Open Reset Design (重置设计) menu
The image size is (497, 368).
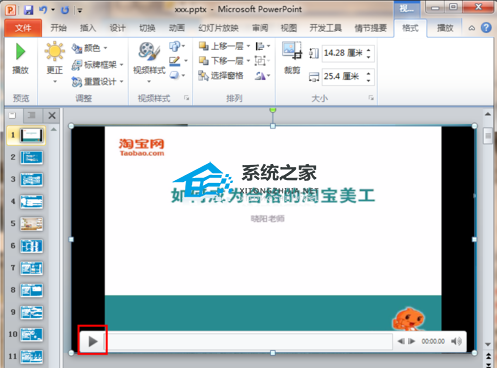[97, 81]
